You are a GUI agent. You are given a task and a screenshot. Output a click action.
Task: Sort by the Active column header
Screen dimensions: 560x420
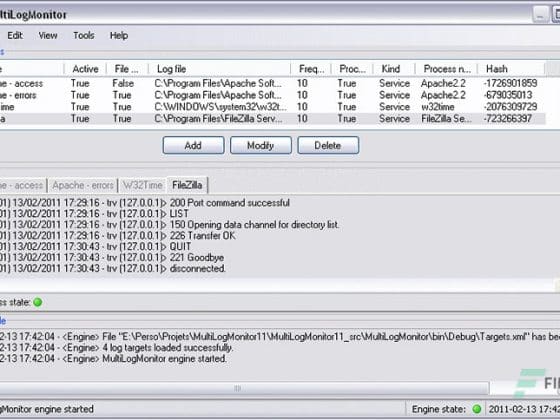(85, 69)
